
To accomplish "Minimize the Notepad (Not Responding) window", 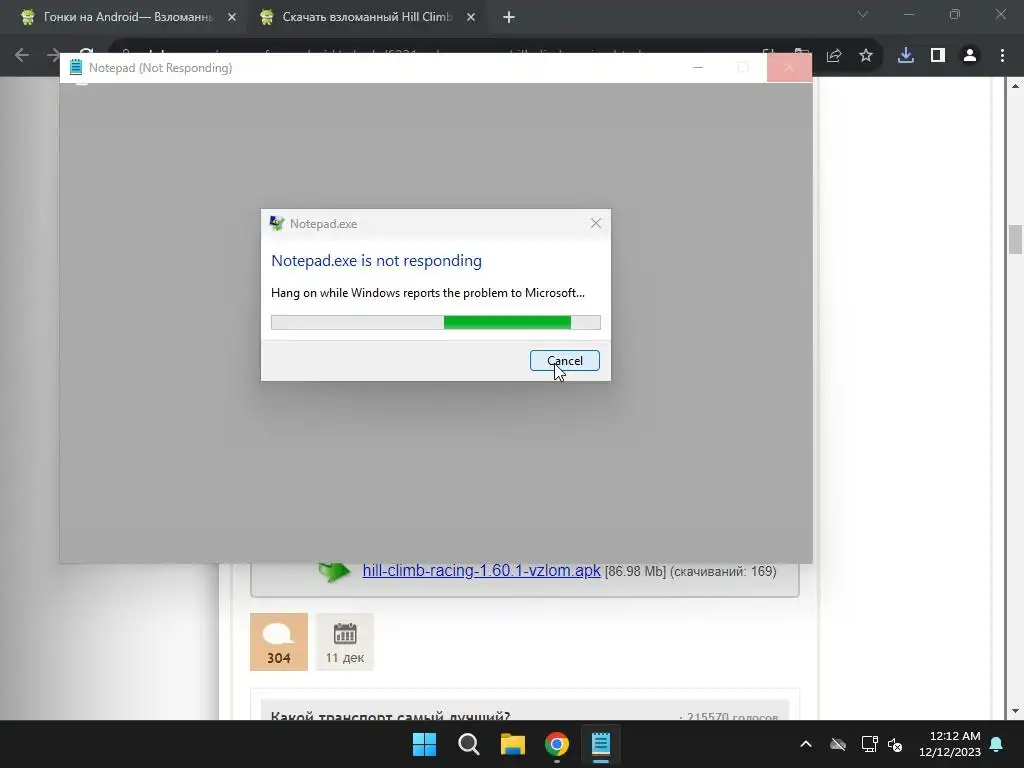I will click(x=698, y=67).
